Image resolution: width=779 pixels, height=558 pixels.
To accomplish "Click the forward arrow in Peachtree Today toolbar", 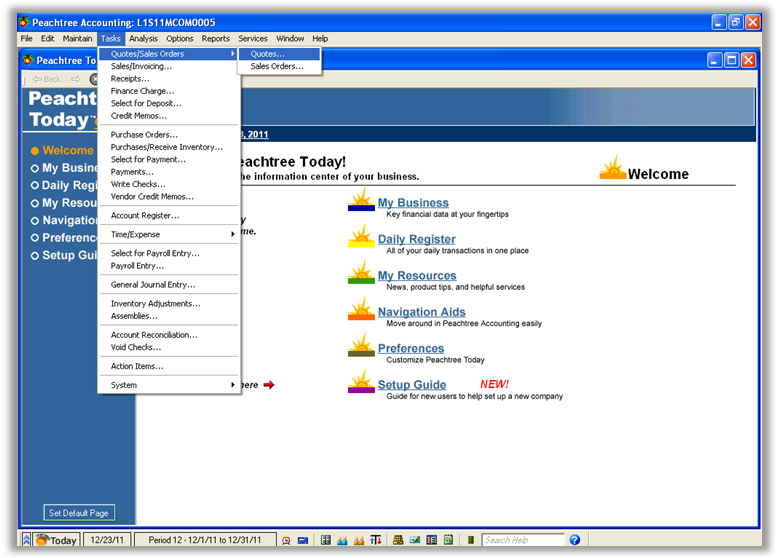I will (76, 79).
